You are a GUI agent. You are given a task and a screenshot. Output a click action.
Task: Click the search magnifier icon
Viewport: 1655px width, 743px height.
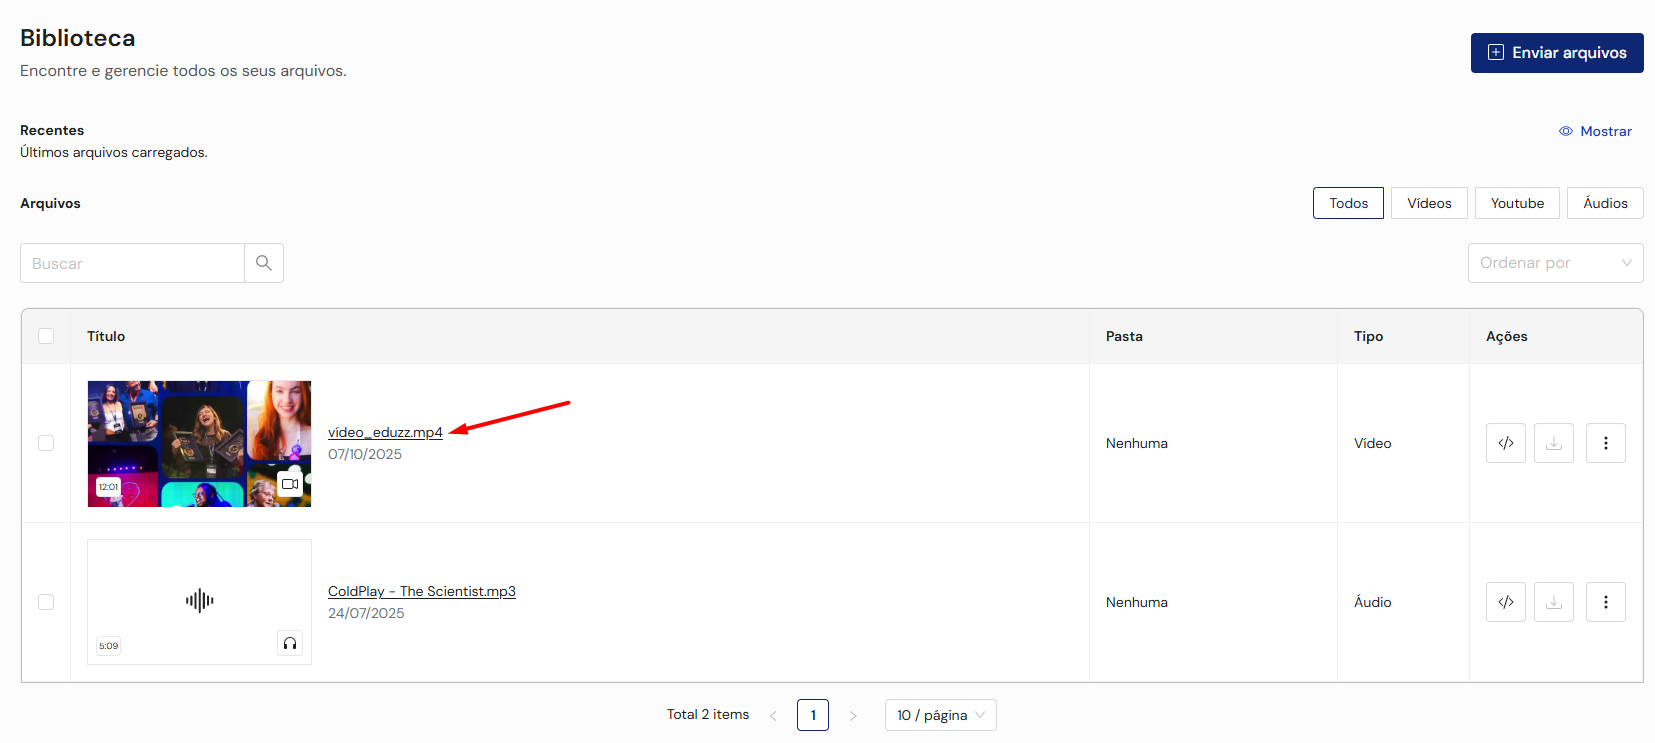tap(264, 263)
